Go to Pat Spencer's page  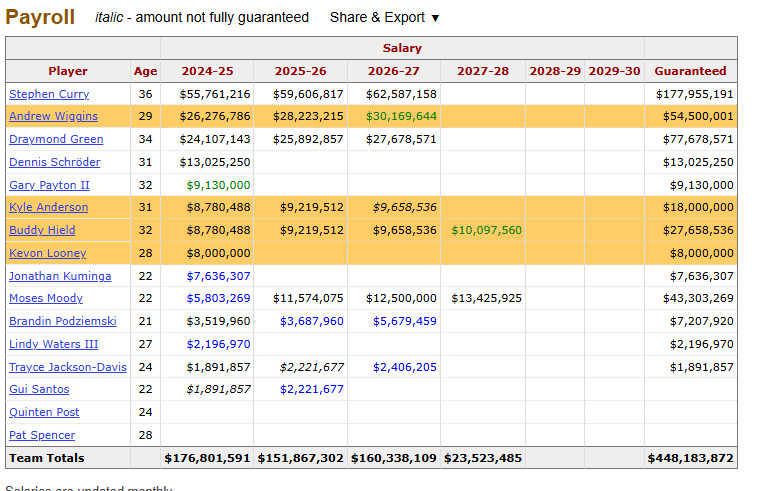pos(42,435)
